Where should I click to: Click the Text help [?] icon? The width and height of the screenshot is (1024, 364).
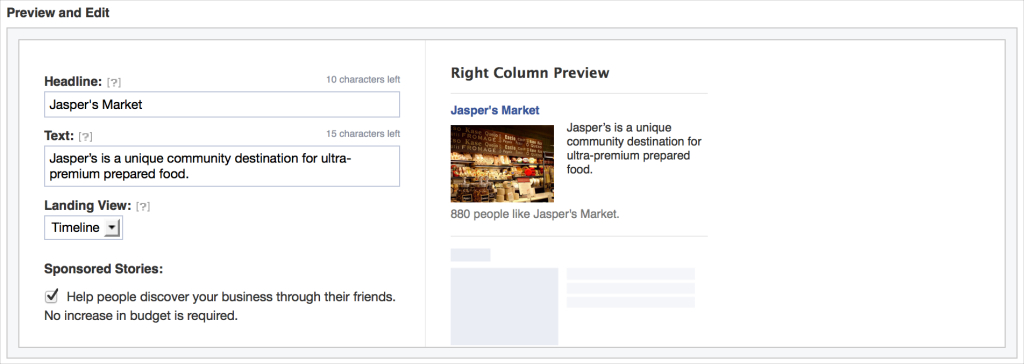tap(85, 137)
